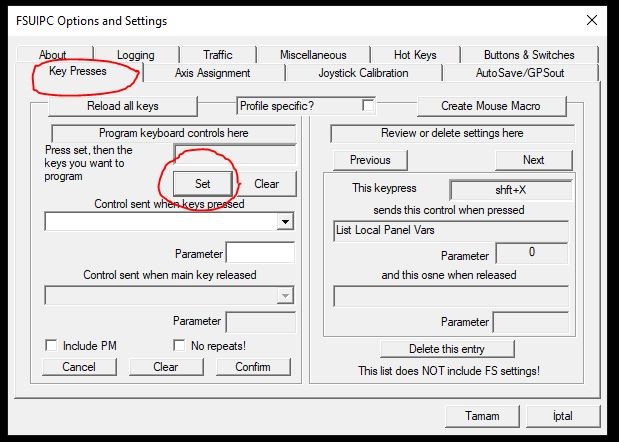Click the İptal button
Screen dimensions: 619x442
tap(563, 416)
